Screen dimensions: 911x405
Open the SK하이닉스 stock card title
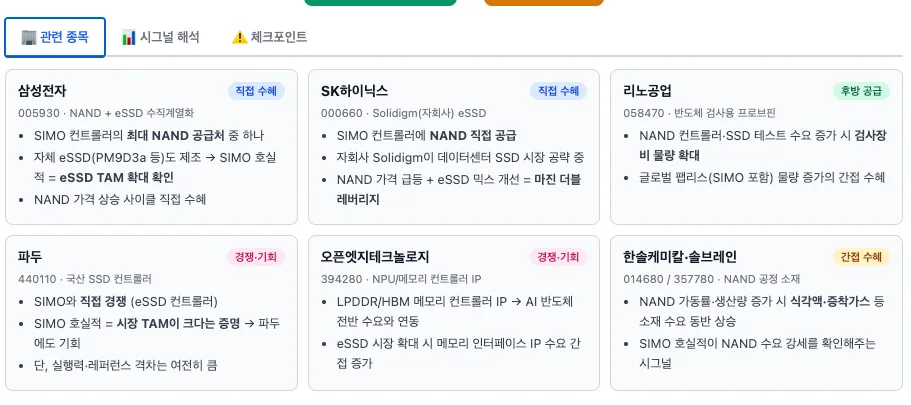354,91
